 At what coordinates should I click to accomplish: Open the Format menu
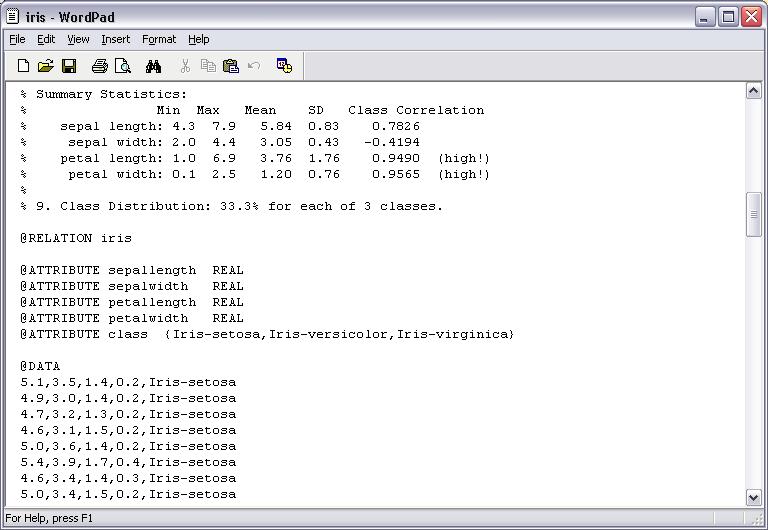tap(159, 39)
